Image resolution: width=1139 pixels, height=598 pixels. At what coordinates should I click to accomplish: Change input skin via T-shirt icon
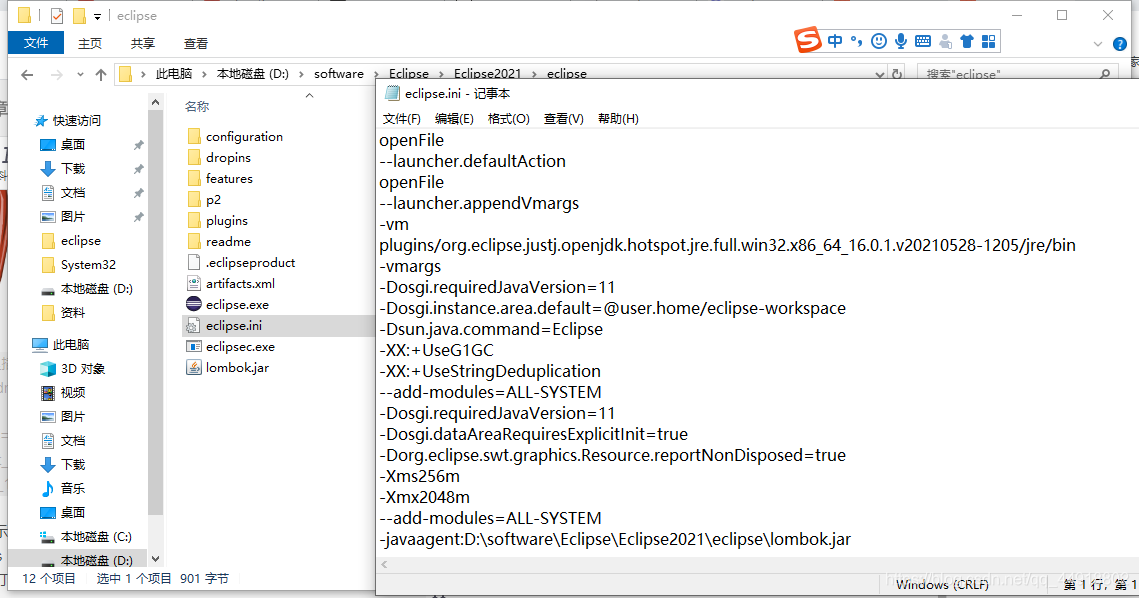(x=966, y=41)
